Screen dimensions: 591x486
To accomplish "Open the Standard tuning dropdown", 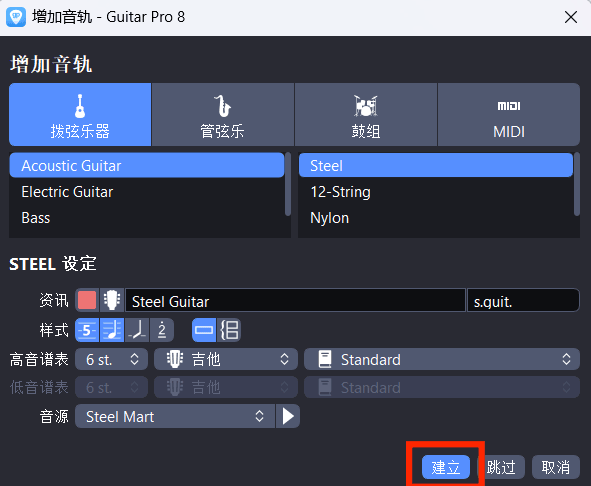I will [x=442, y=359].
